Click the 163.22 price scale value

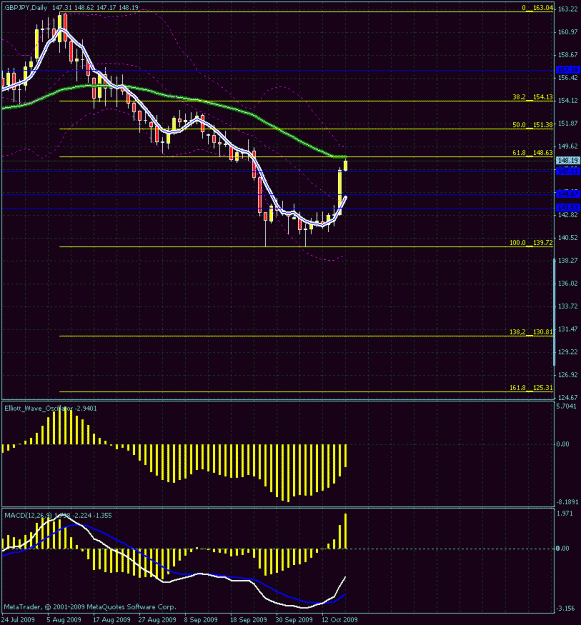pyautogui.click(x=568, y=9)
